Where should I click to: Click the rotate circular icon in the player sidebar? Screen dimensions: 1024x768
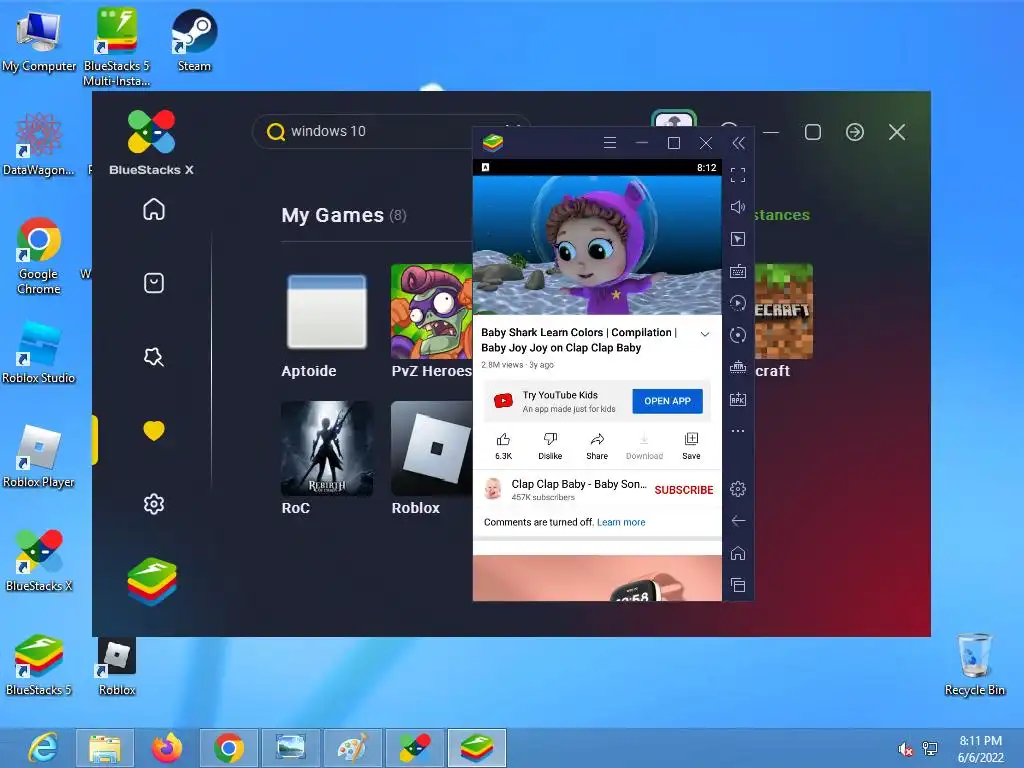738,335
